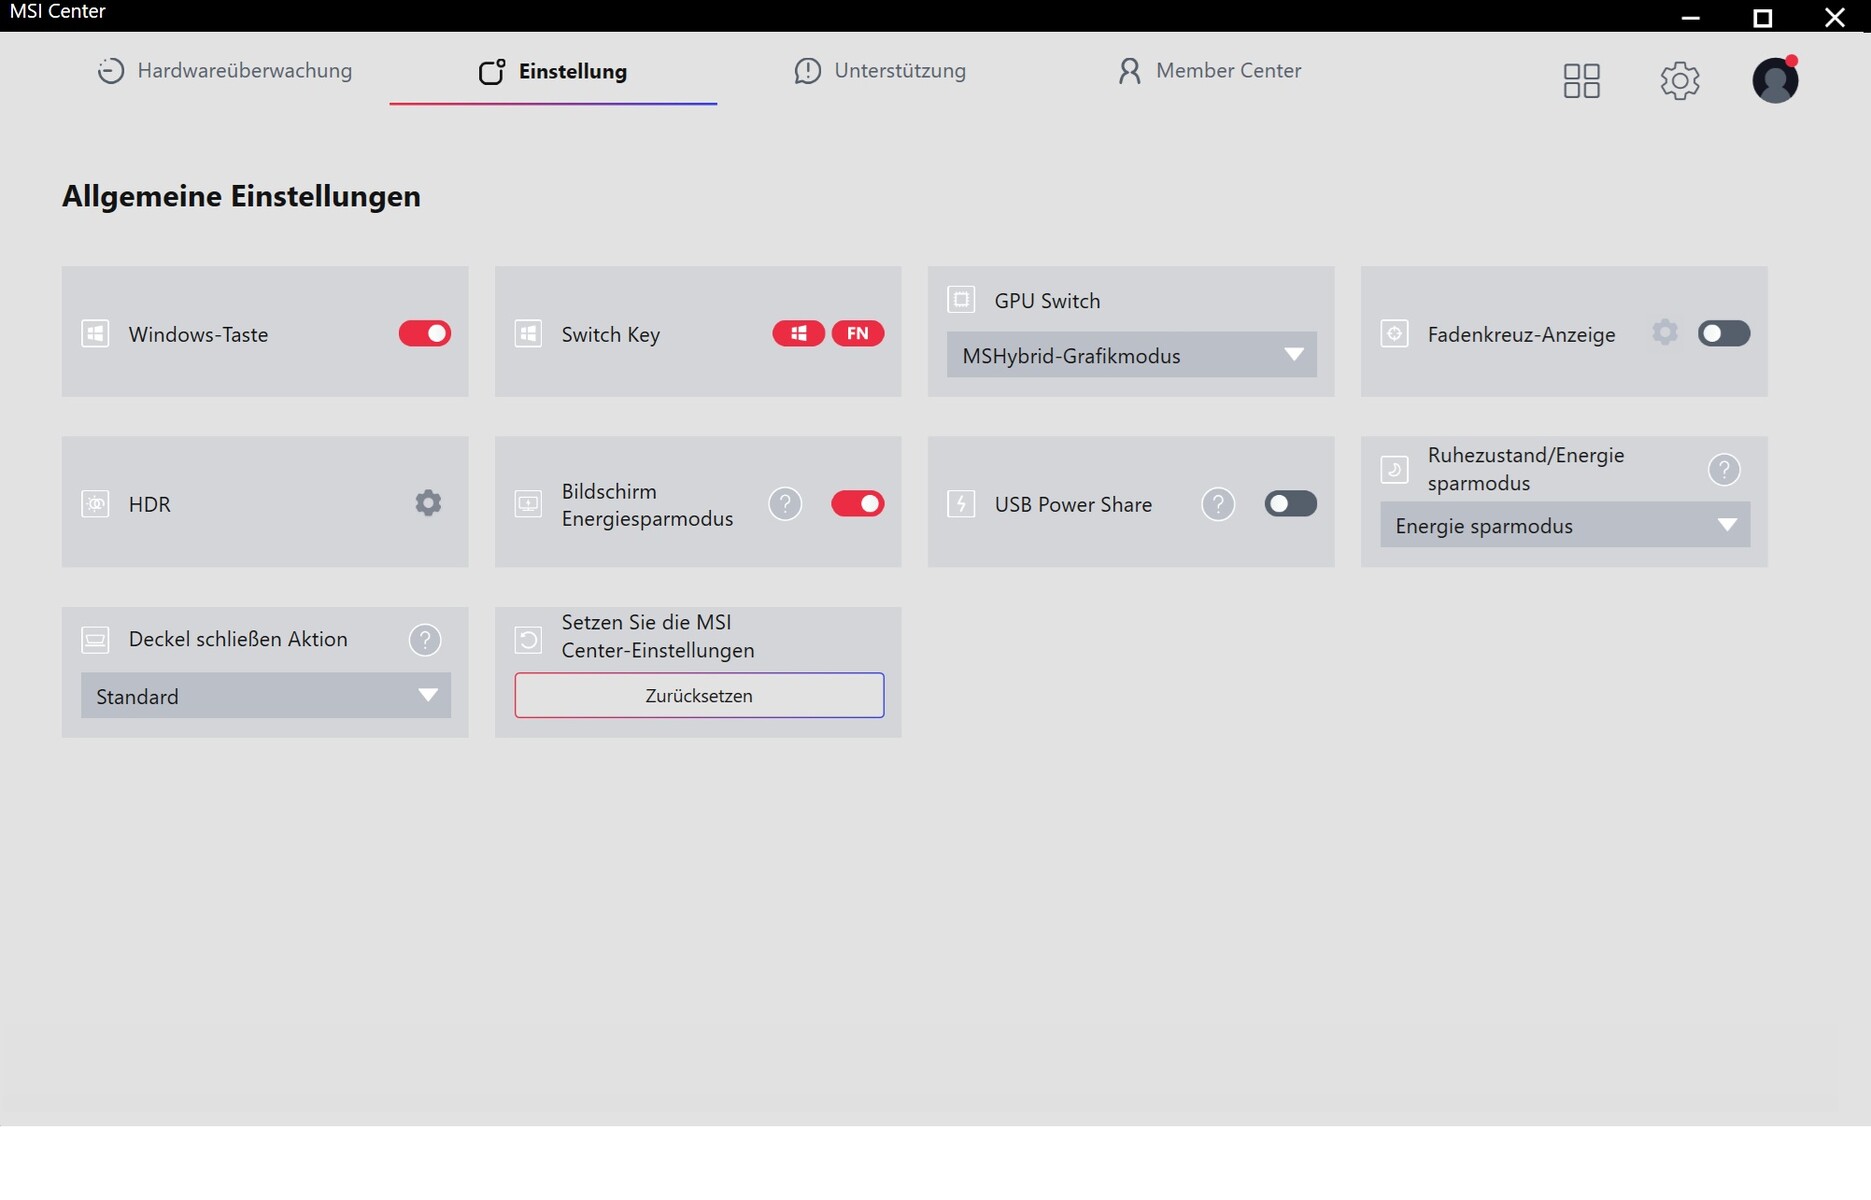1871x1200 pixels.
Task: Click the Windows-Taste card icon
Action: 95,333
